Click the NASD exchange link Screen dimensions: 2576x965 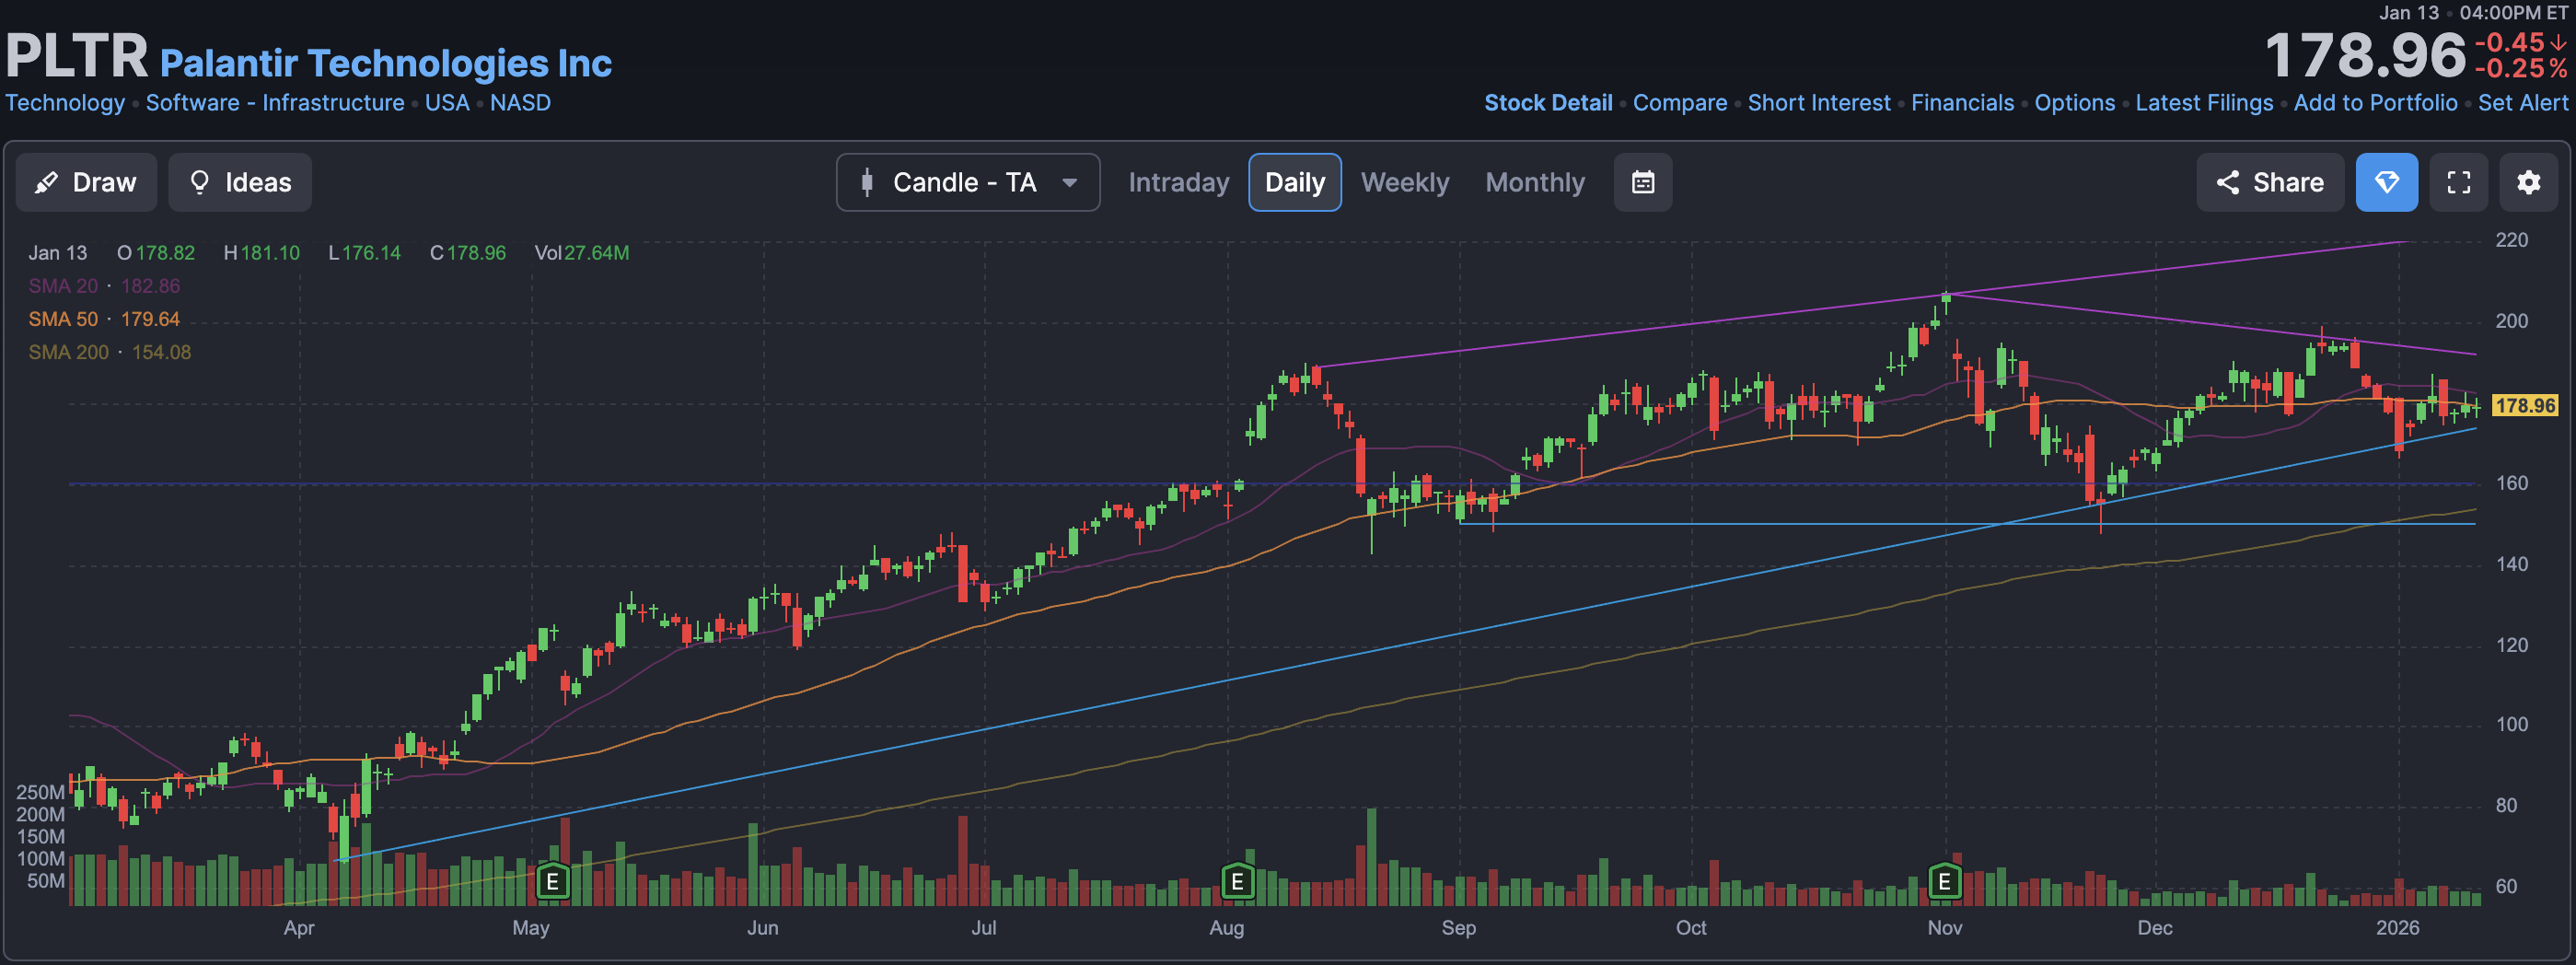520,103
